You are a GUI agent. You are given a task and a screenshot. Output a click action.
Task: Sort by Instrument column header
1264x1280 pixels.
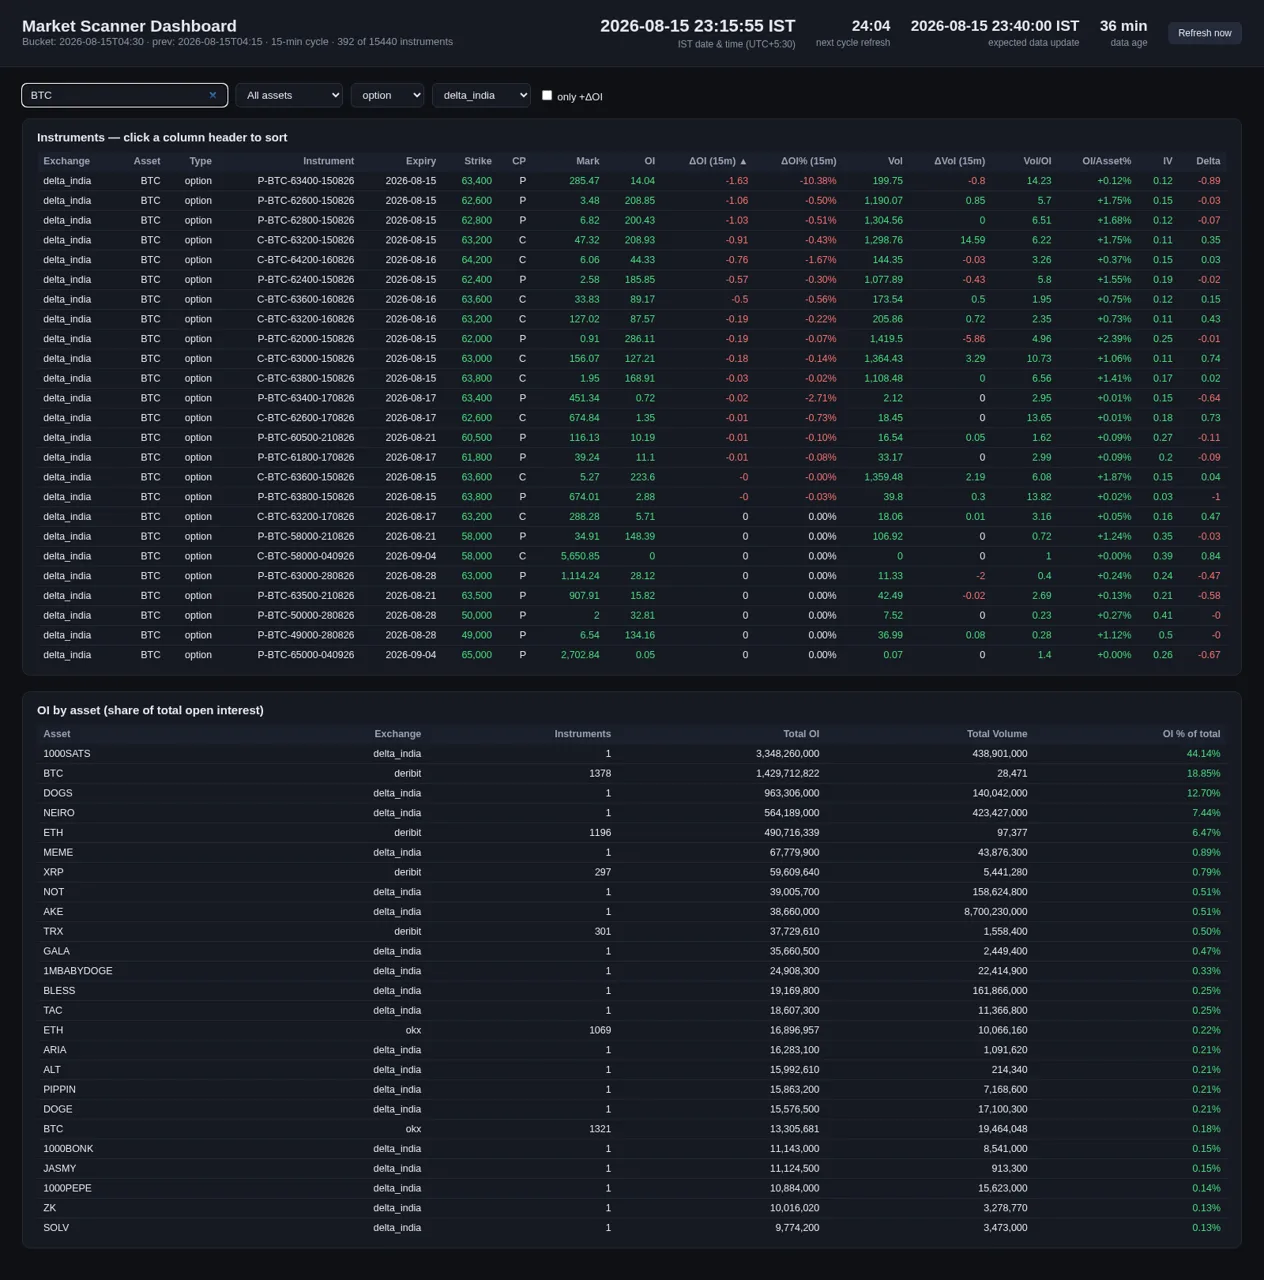pyautogui.click(x=328, y=161)
